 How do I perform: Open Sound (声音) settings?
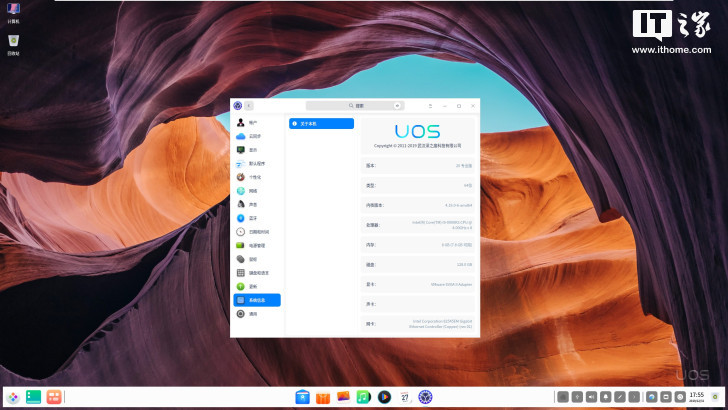coord(257,204)
